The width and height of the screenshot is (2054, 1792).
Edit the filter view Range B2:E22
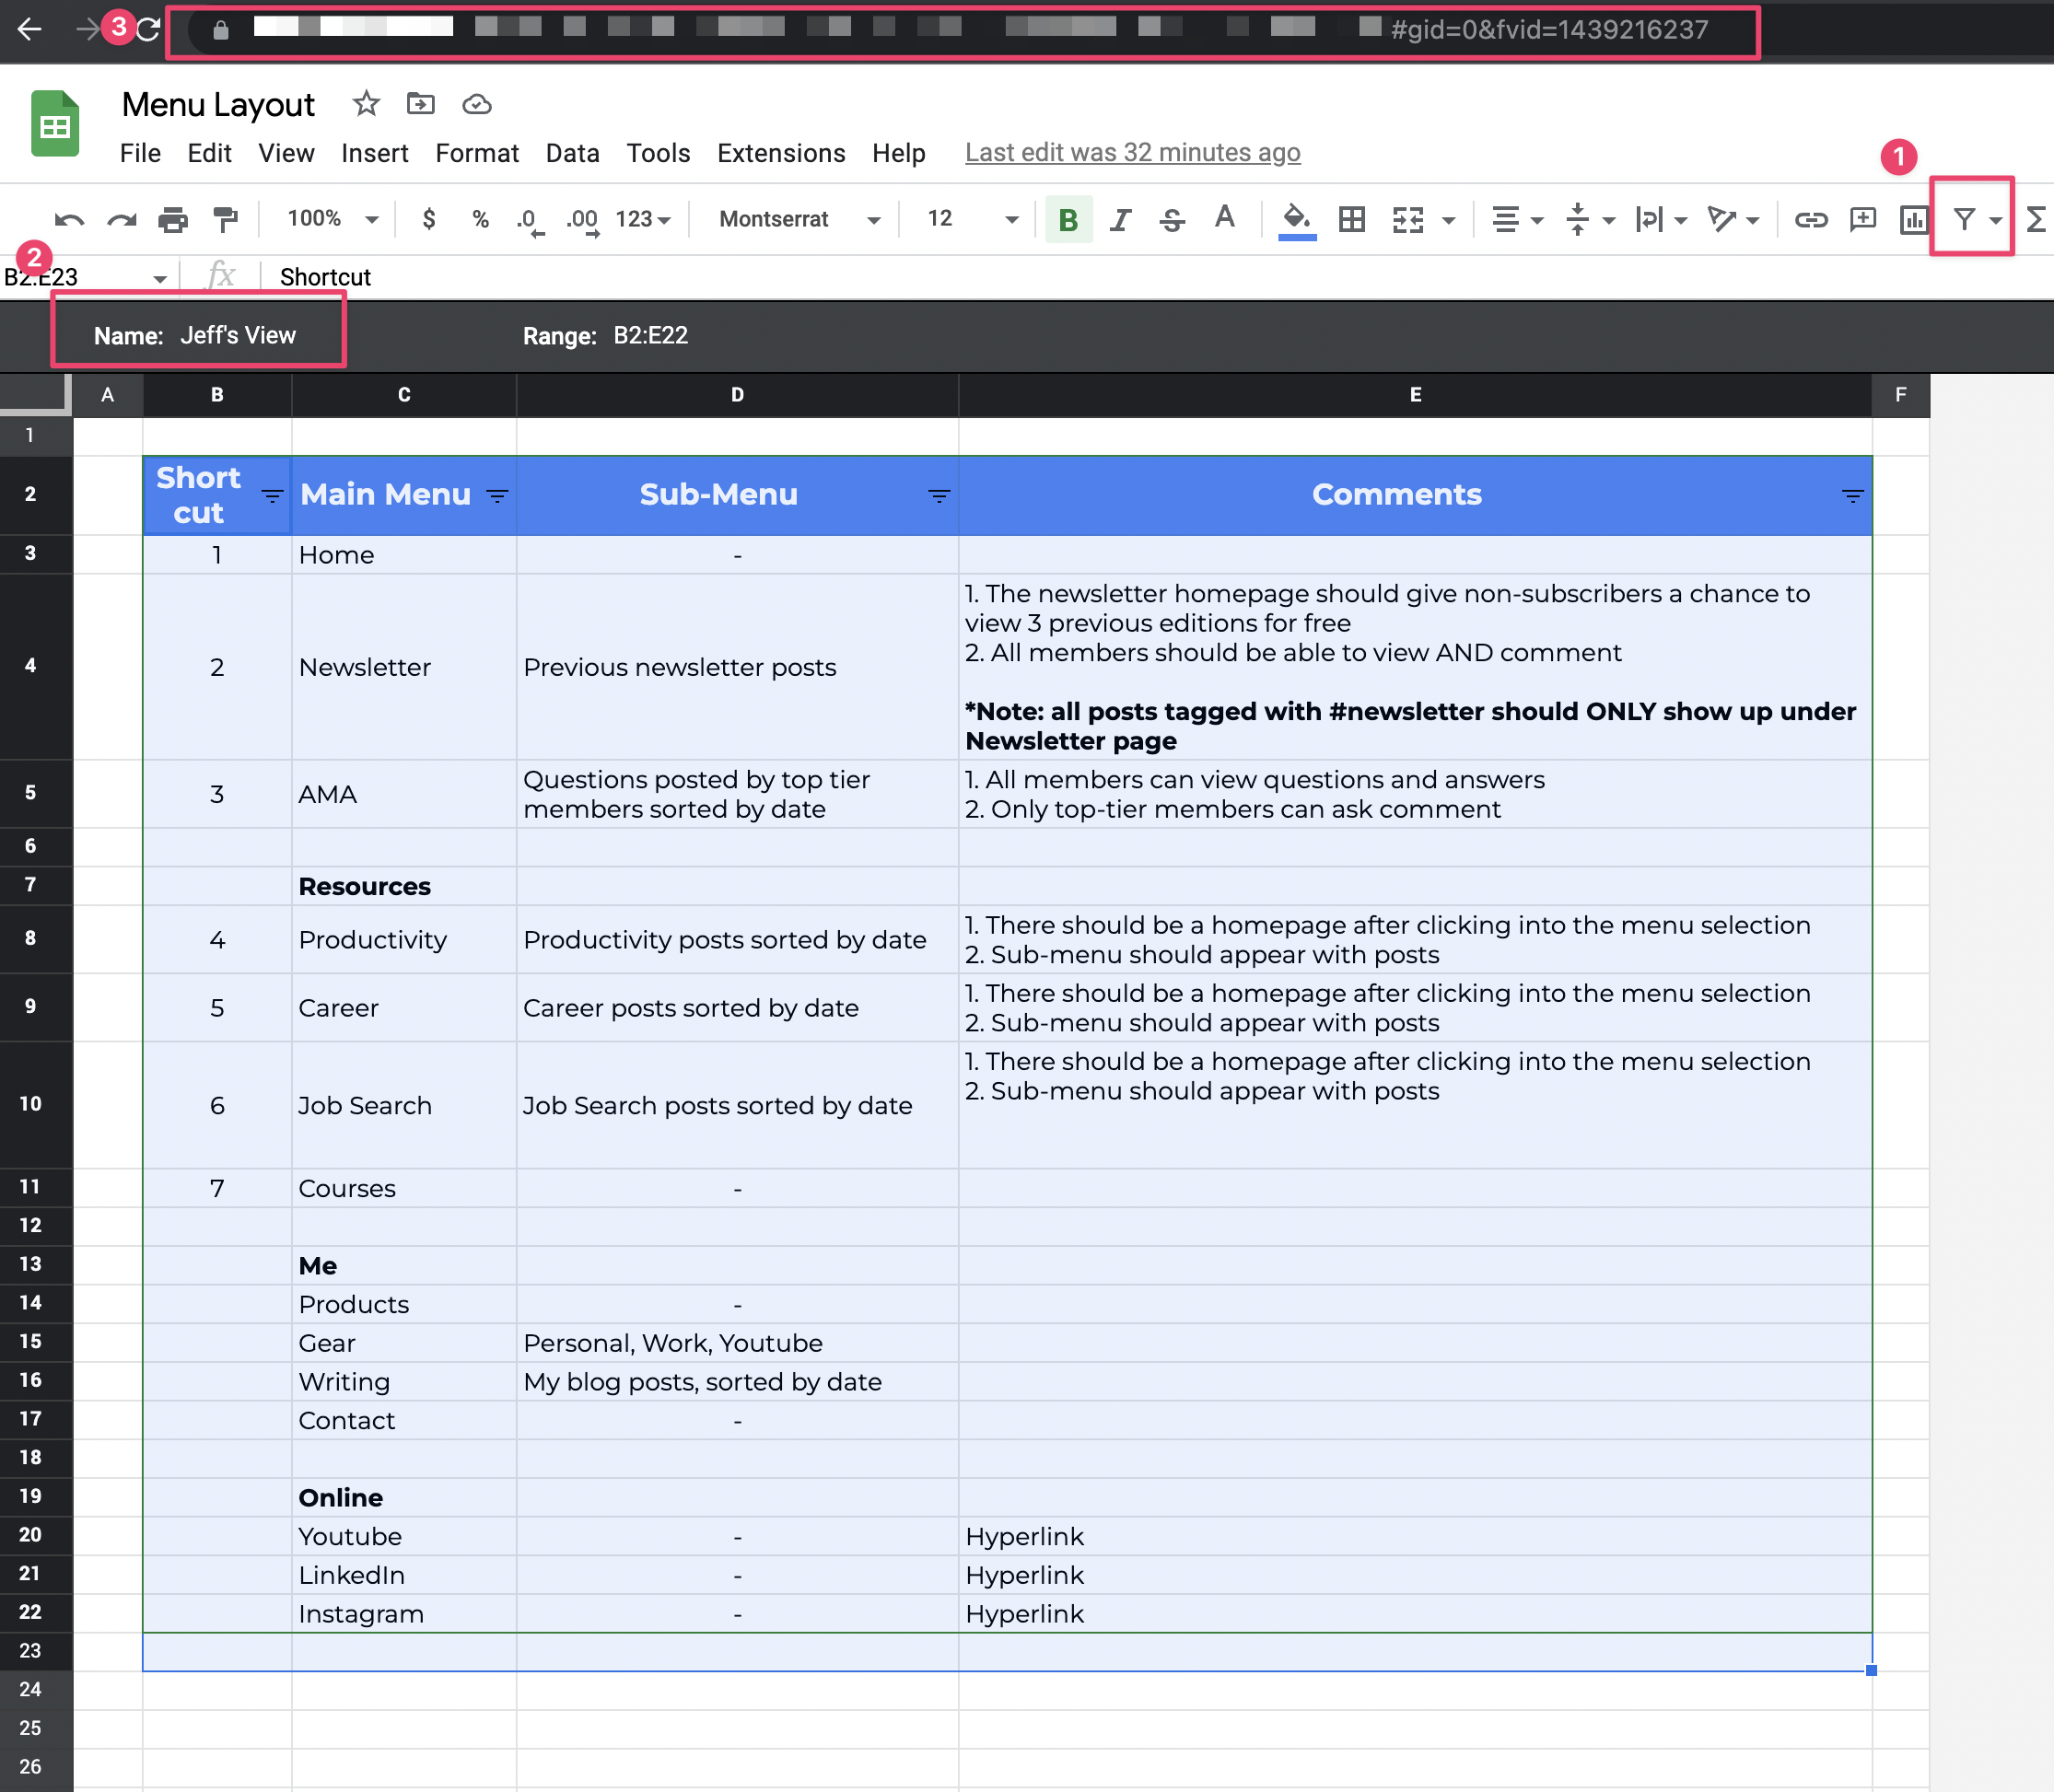click(651, 335)
